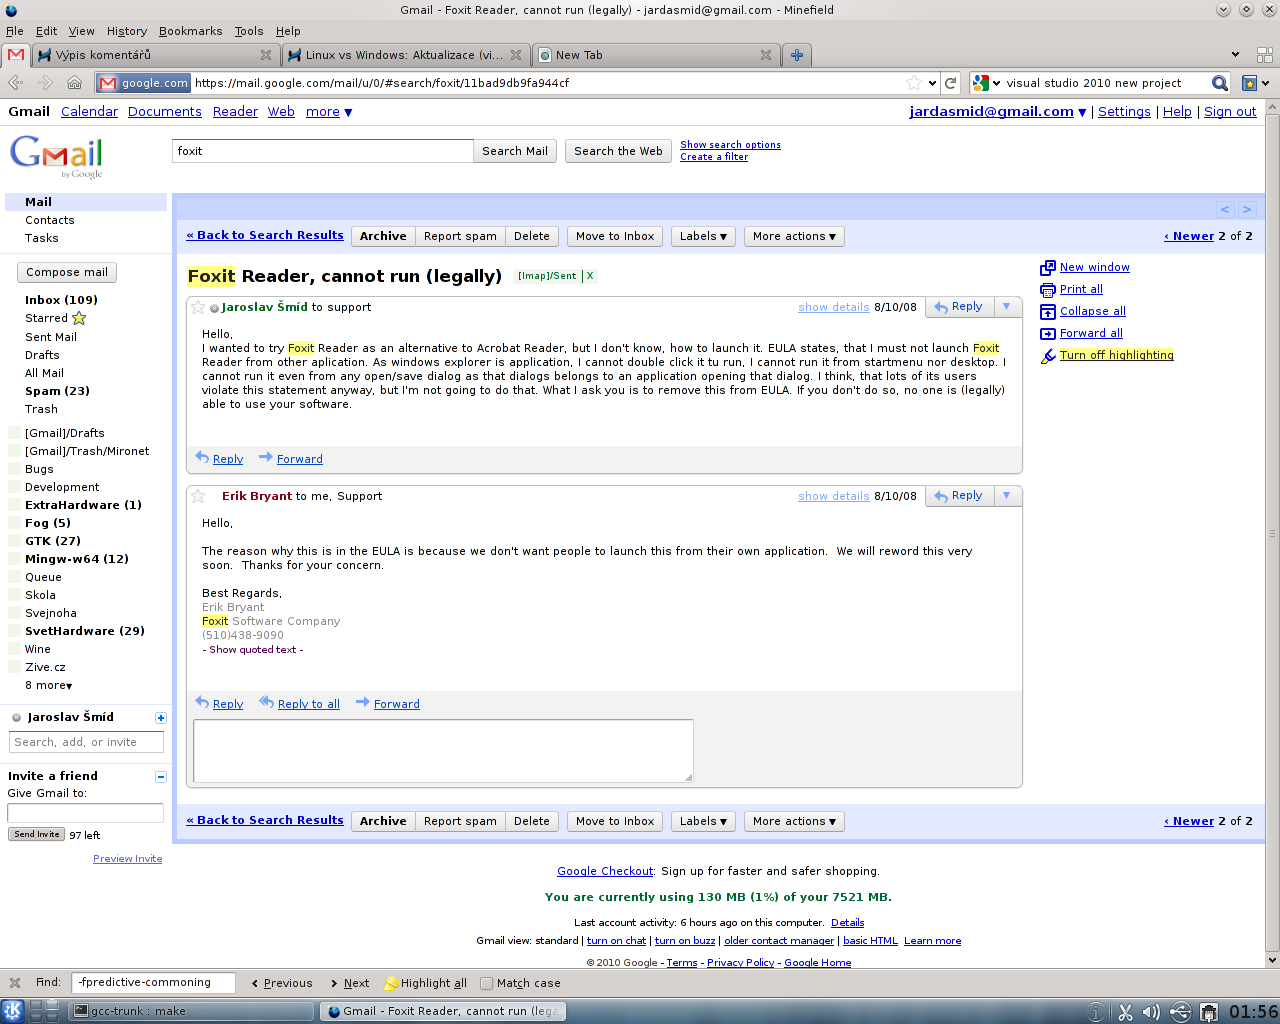Click the top Move to Inbox button
This screenshot has width=1280, height=1024.
(615, 236)
